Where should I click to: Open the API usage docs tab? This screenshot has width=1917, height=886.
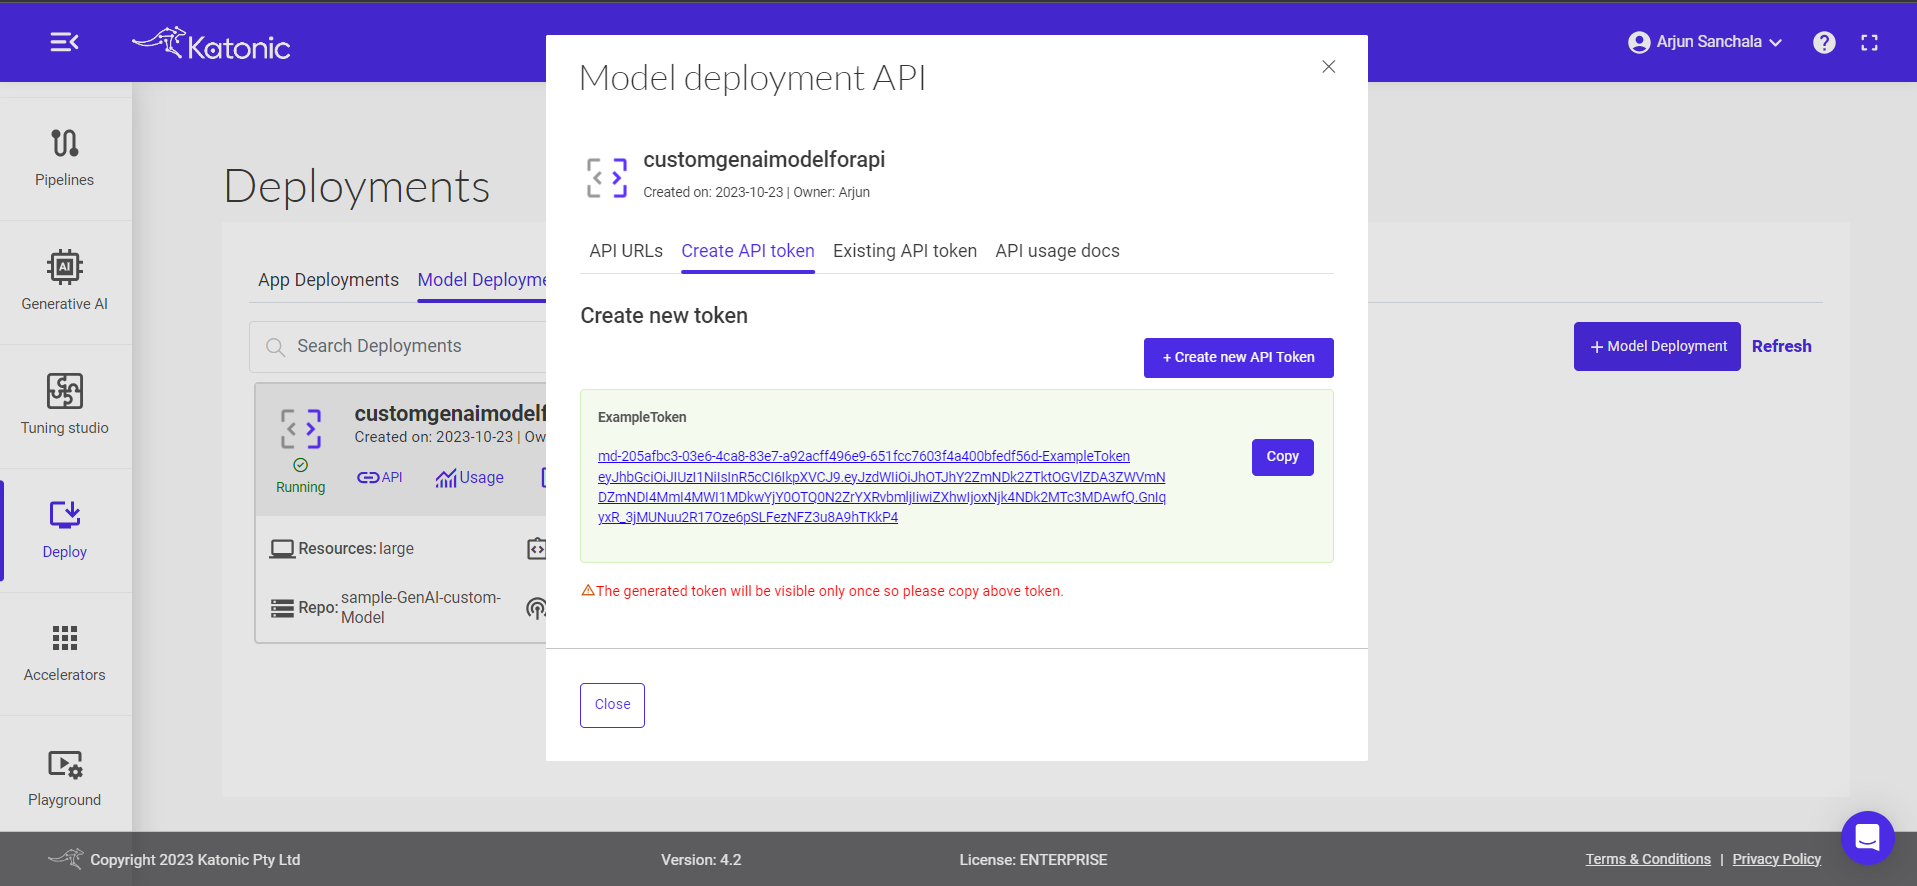[1057, 251]
